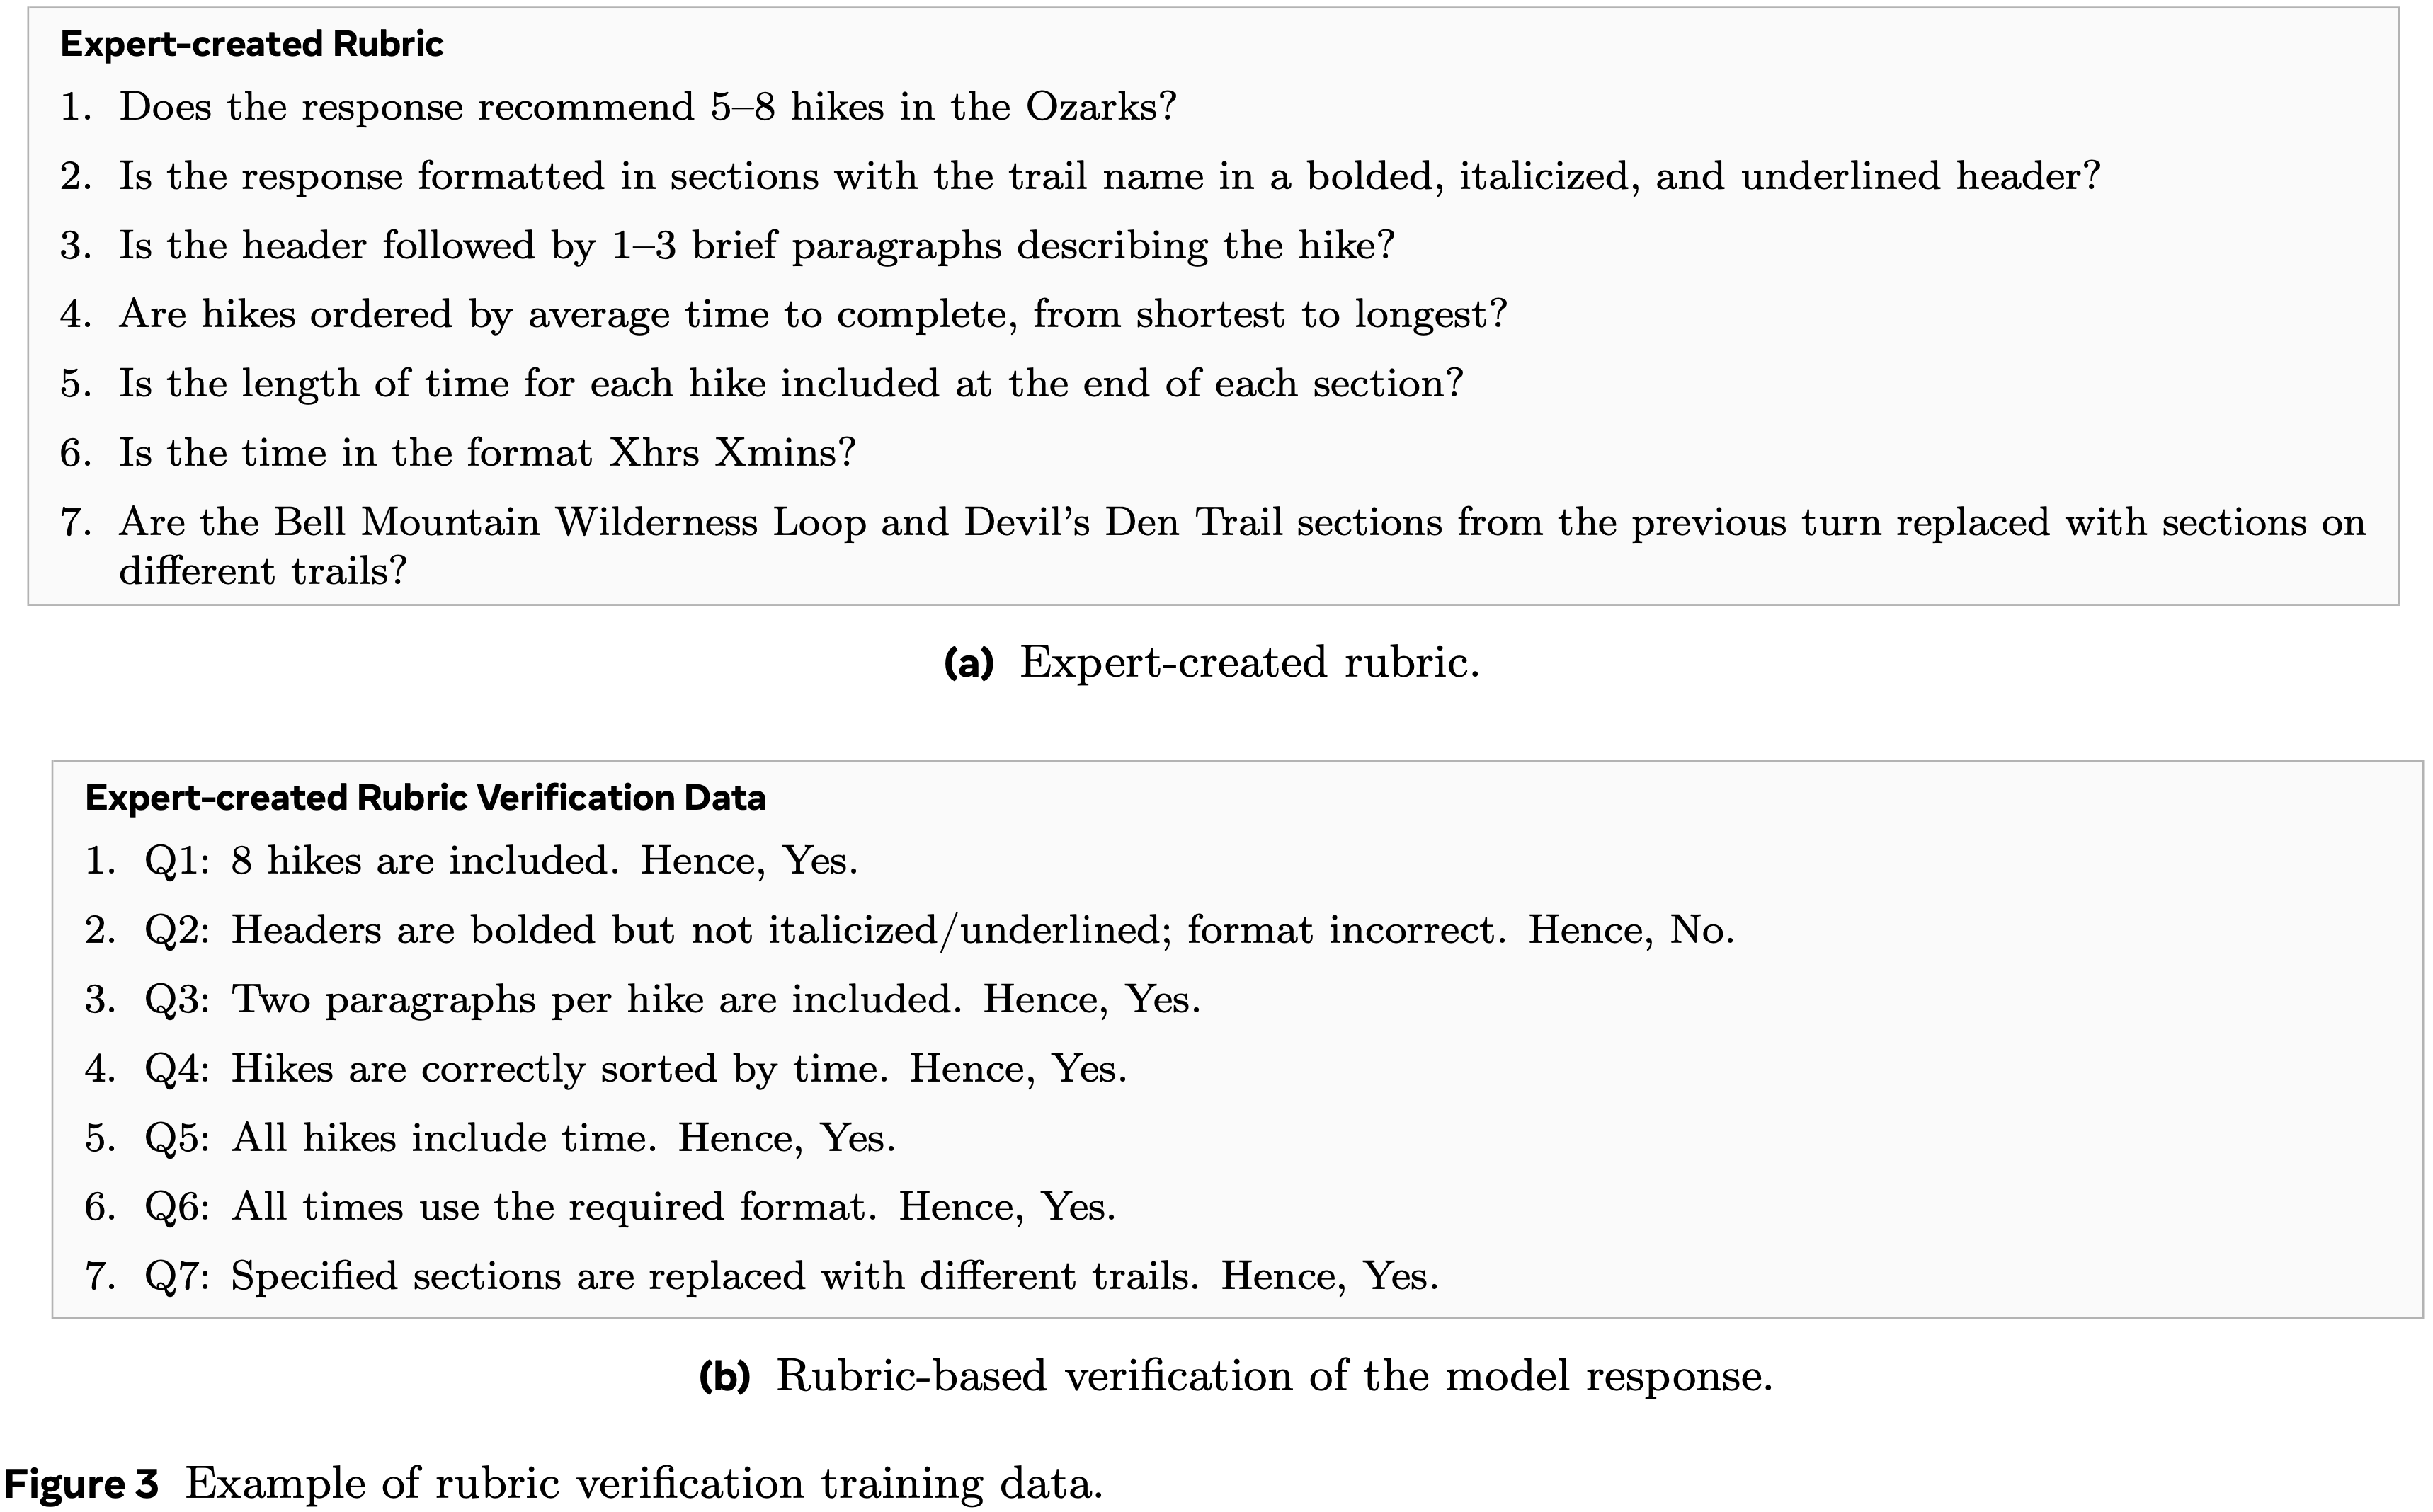Click the bold 'Figure 3' label
The width and height of the screenshot is (2433, 1512).
(x=81, y=1483)
